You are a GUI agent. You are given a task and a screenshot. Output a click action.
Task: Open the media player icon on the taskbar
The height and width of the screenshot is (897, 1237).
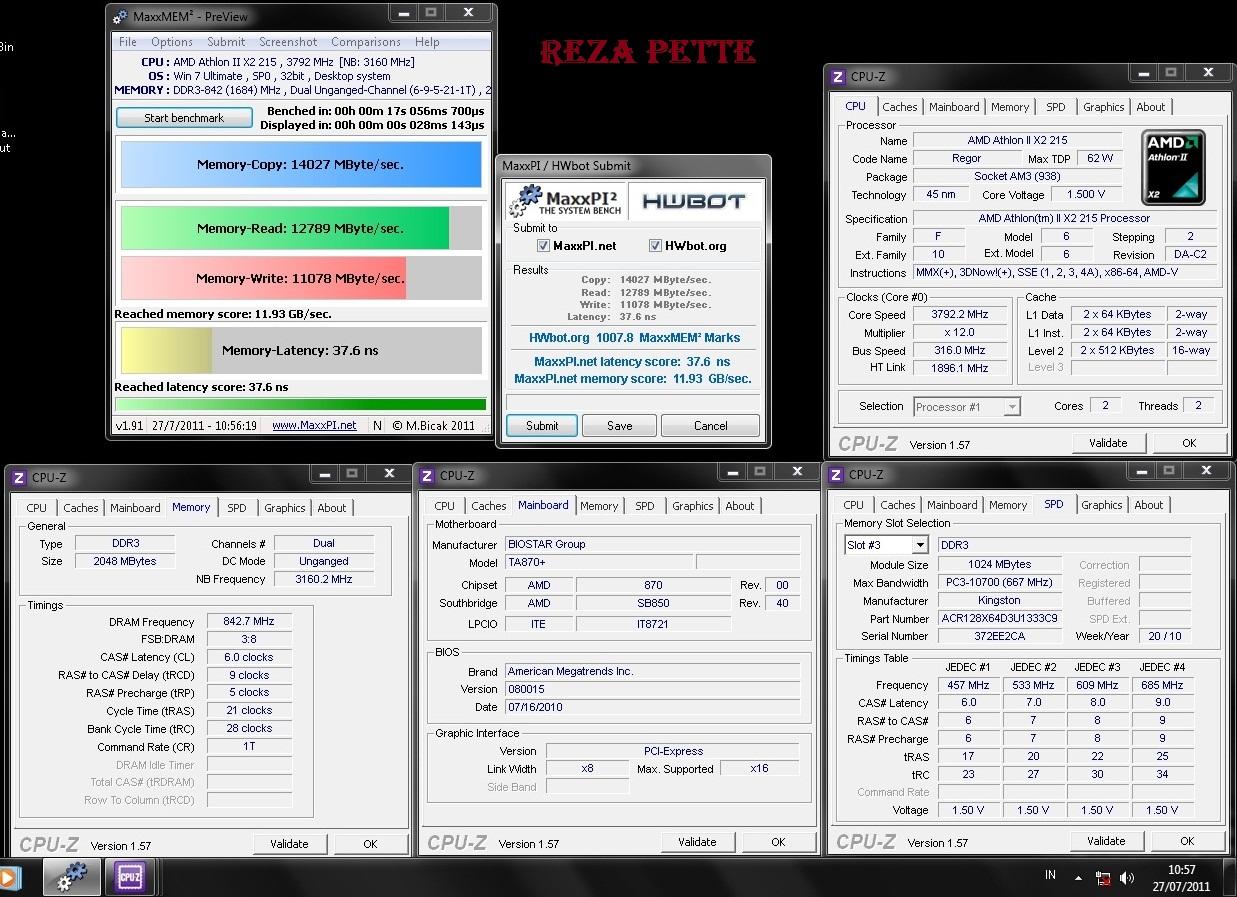pyautogui.click(x=7, y=878)
